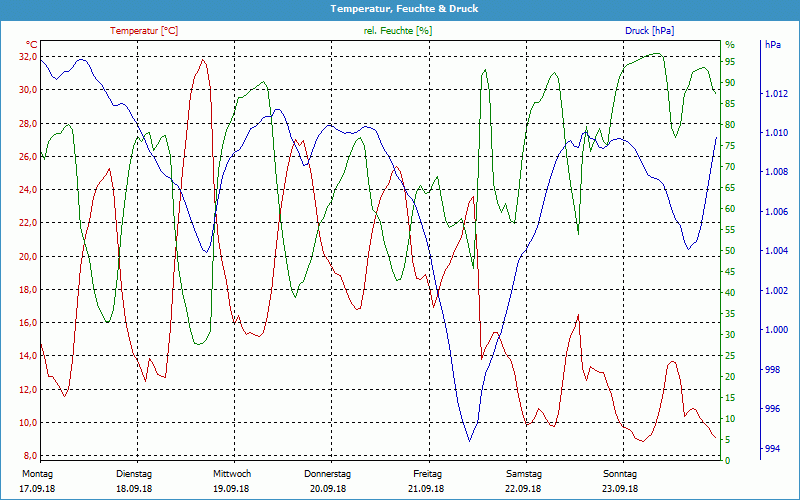Click the 26,0 temperature axis value
The image size is (800, 500).
click(x=28, y=157)
